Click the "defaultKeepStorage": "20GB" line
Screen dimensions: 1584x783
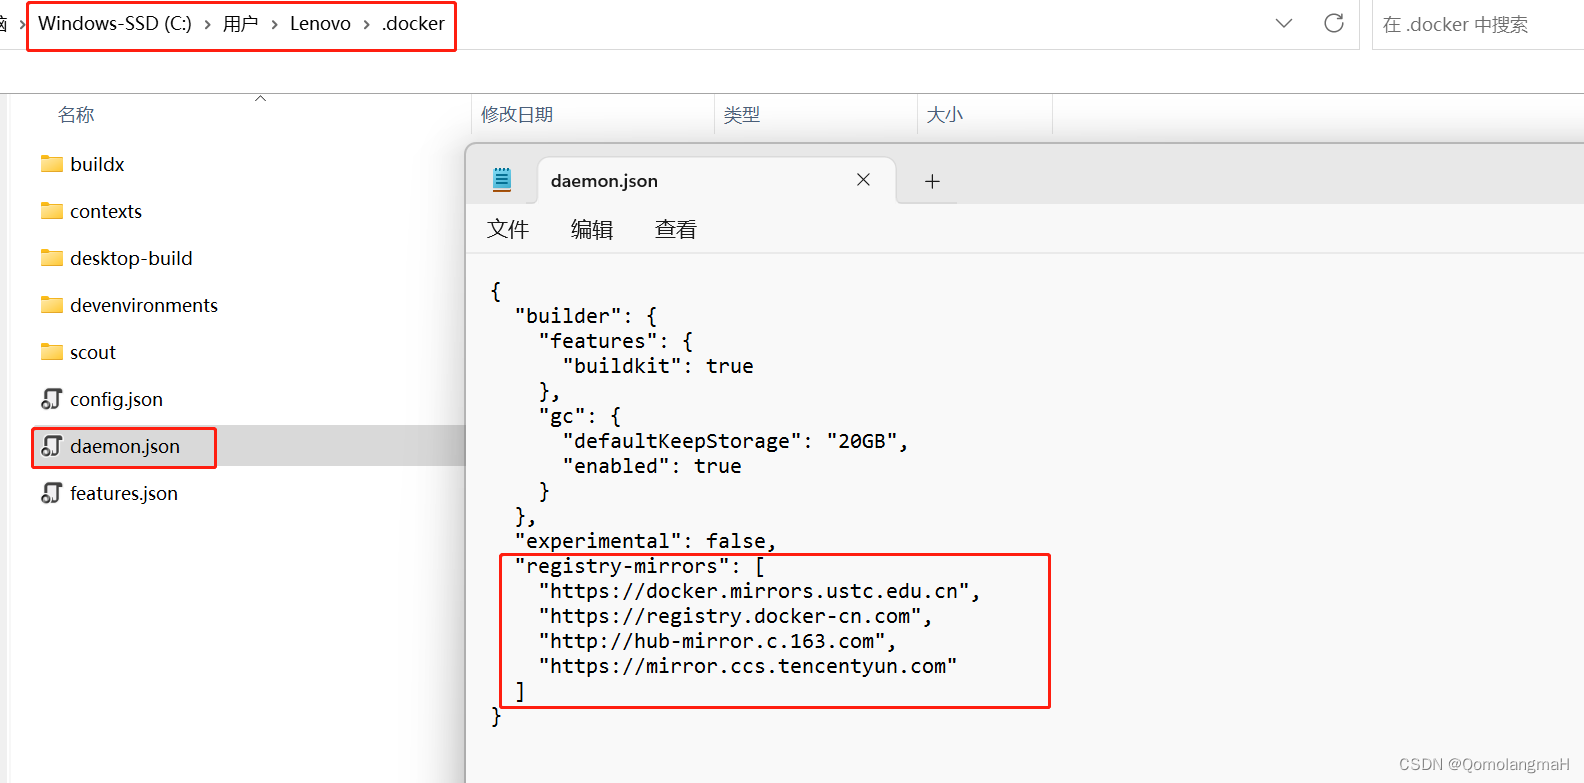click(x=735, y=441)
